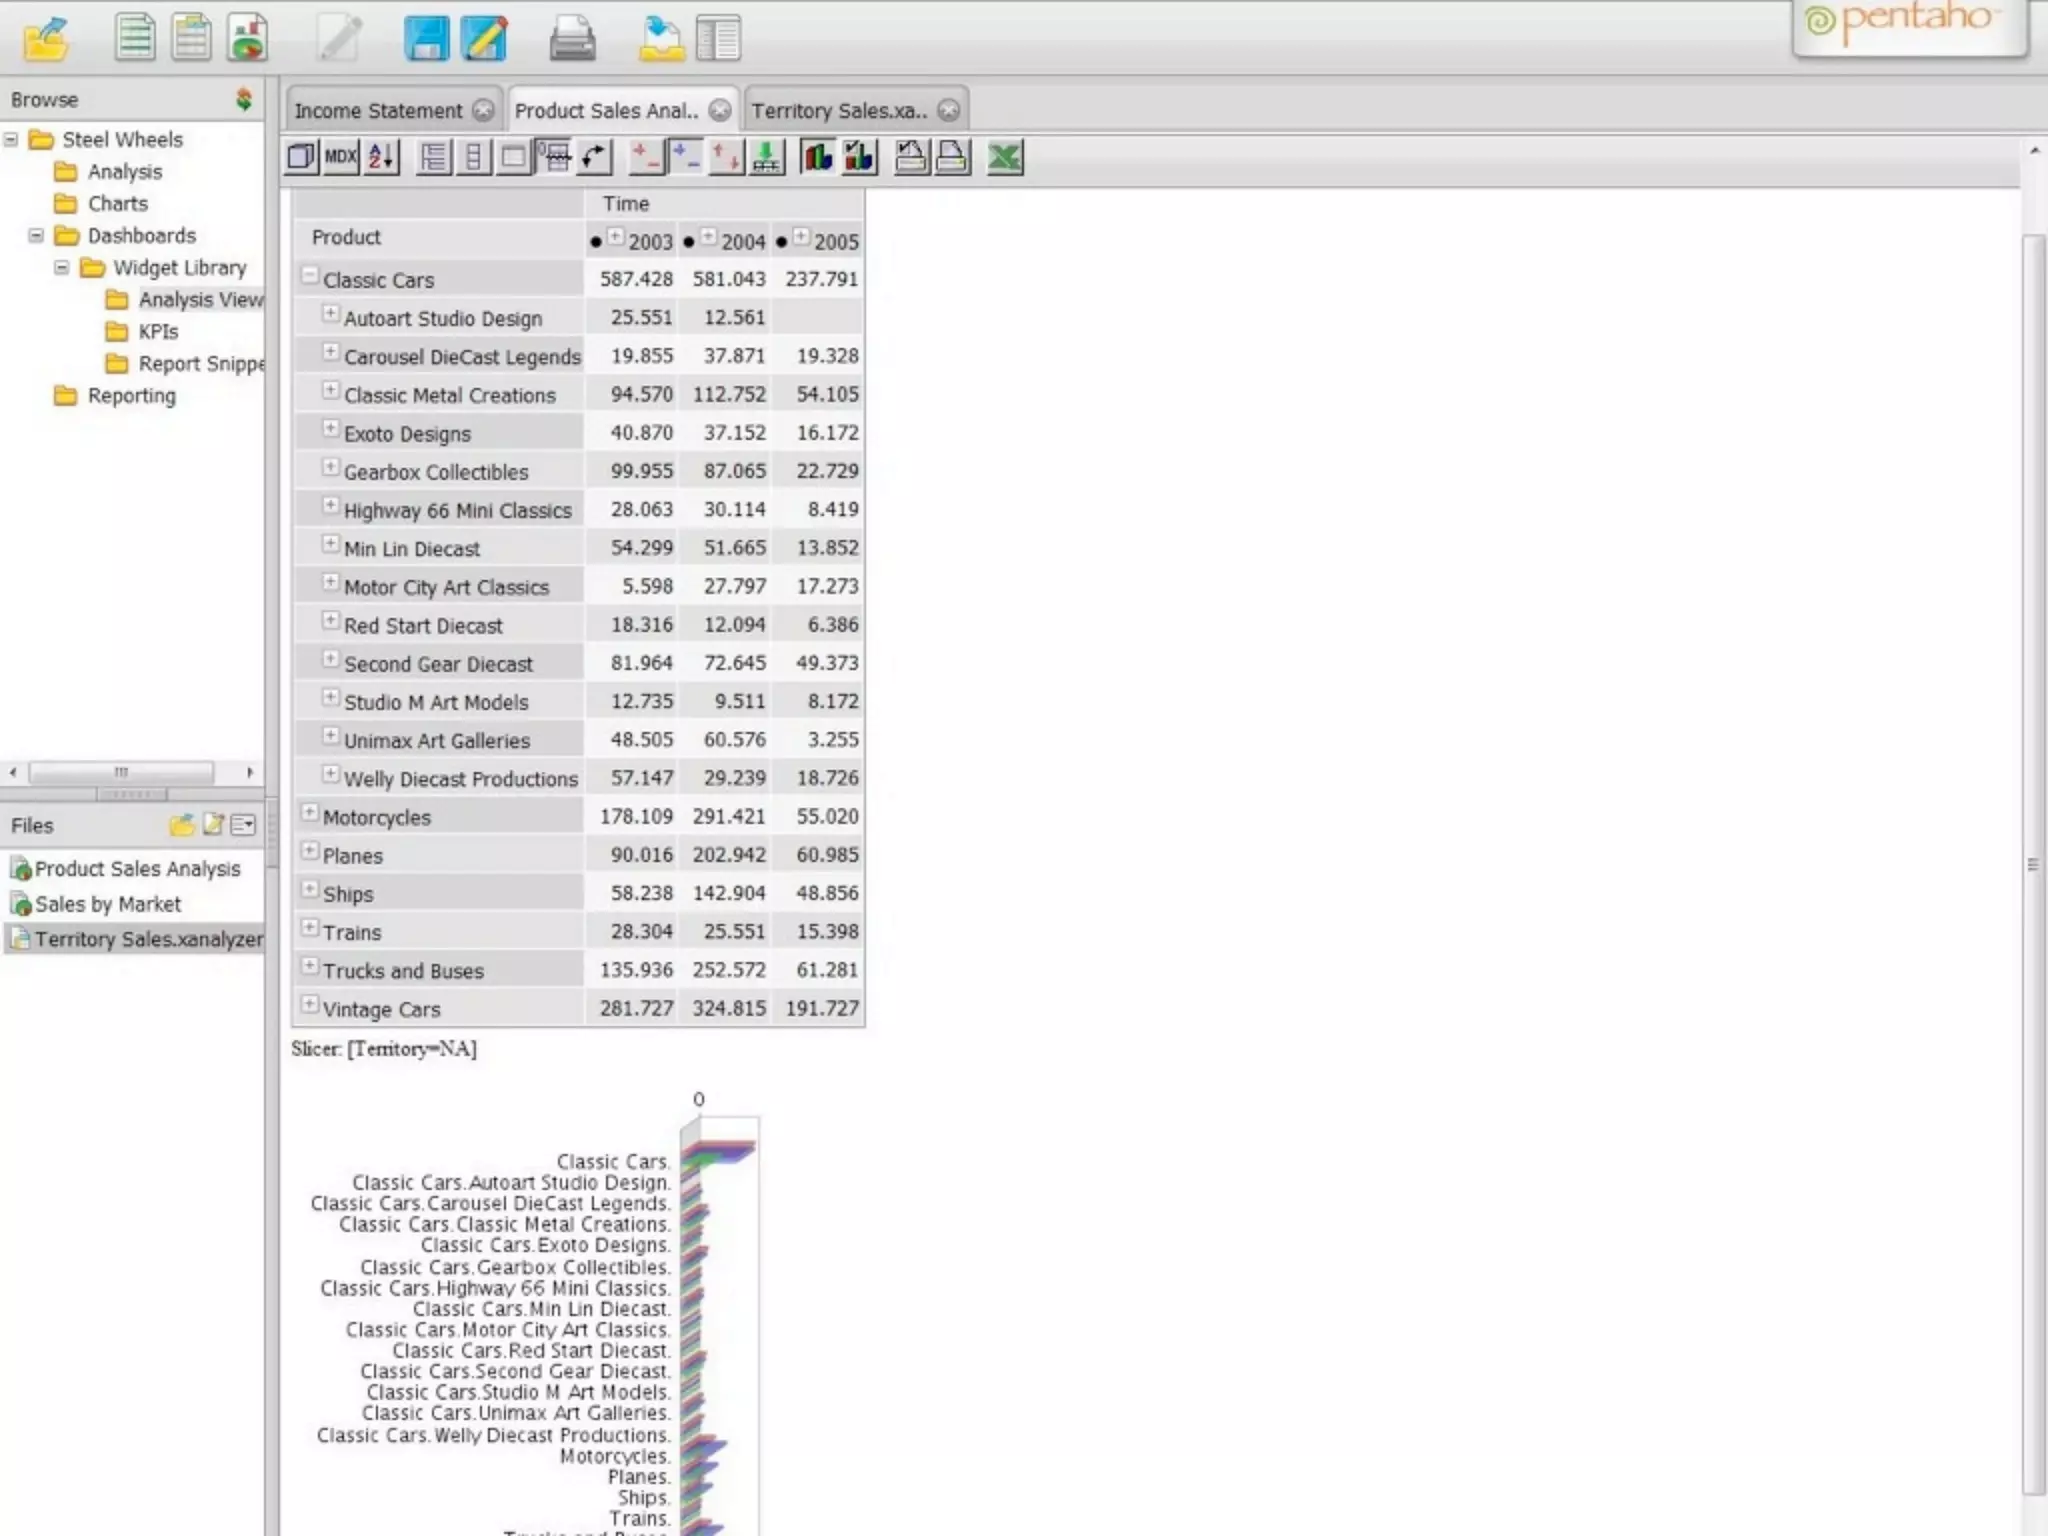The height and width of the screenshot is (1536, 2048).
Task: Export the table to Excel
Action: pos(1005,157)
